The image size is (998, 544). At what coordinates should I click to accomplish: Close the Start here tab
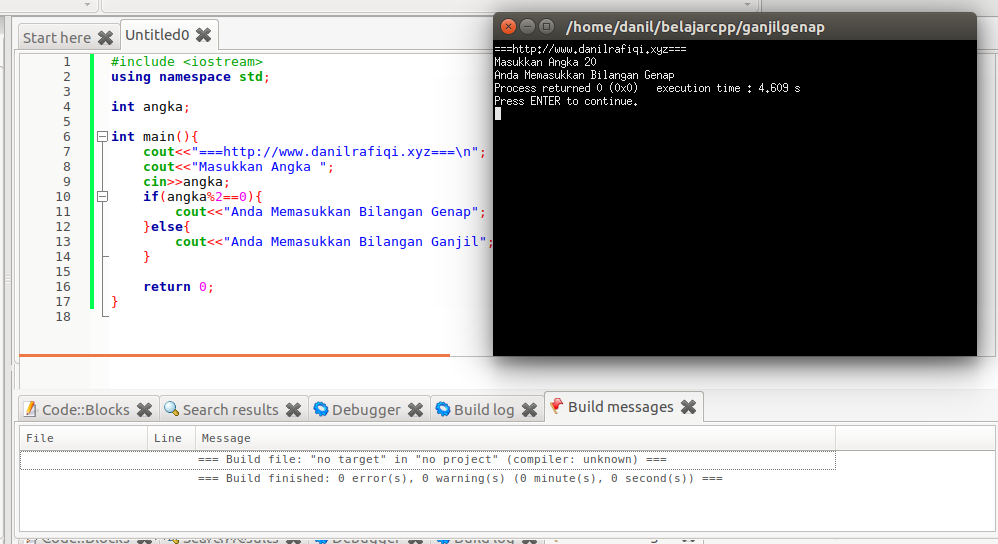106,38
